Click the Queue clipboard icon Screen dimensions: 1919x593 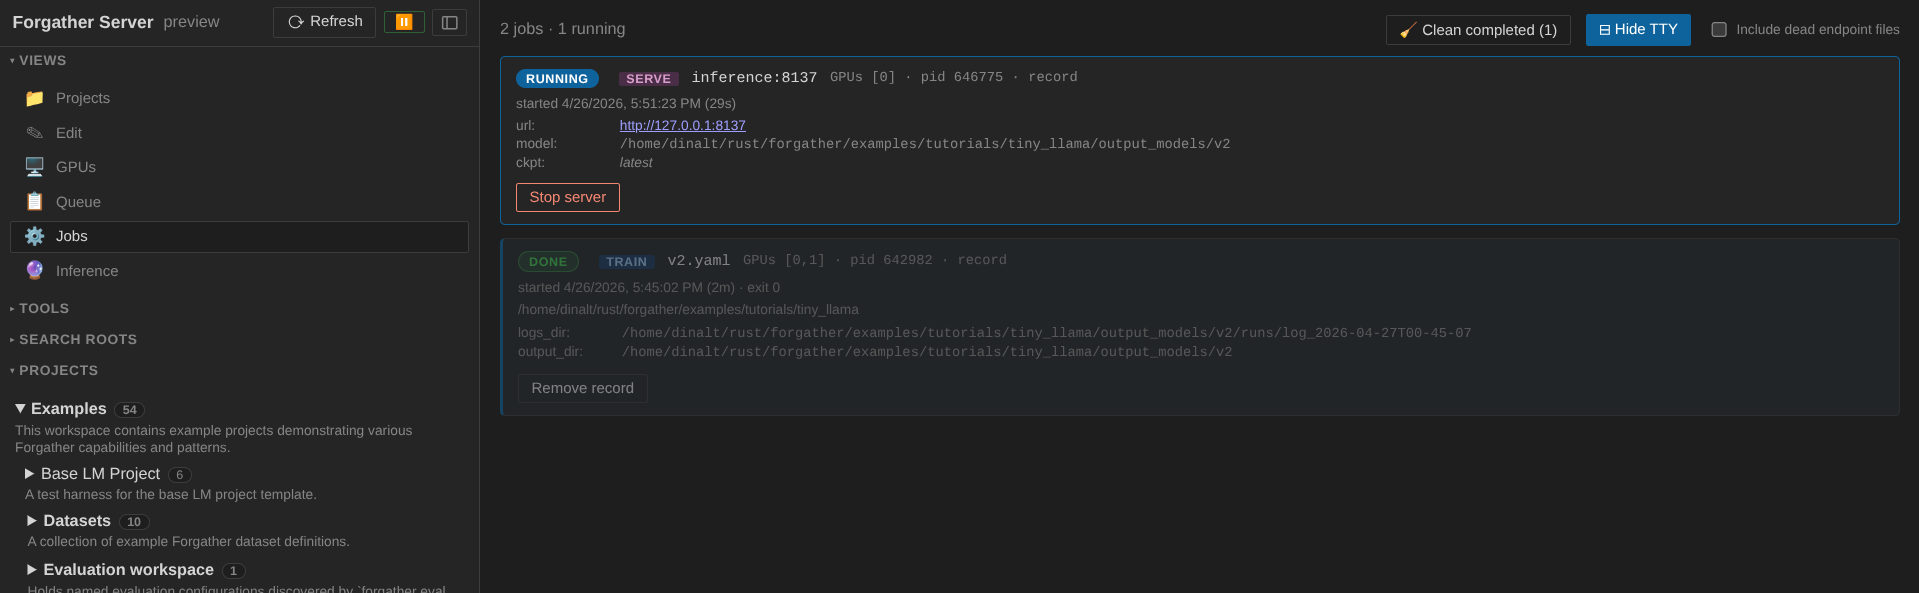[34, 202]
